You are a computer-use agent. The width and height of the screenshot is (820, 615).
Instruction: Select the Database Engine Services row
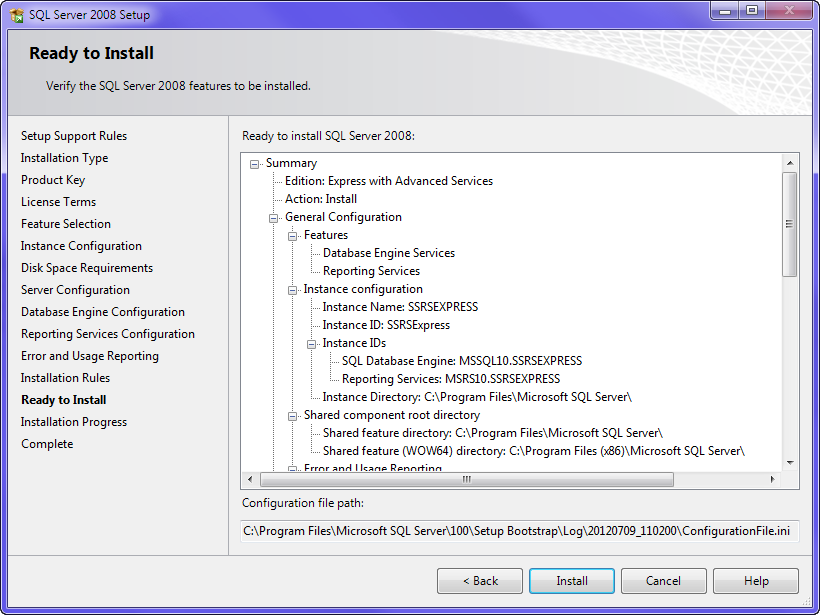point(389,253)
